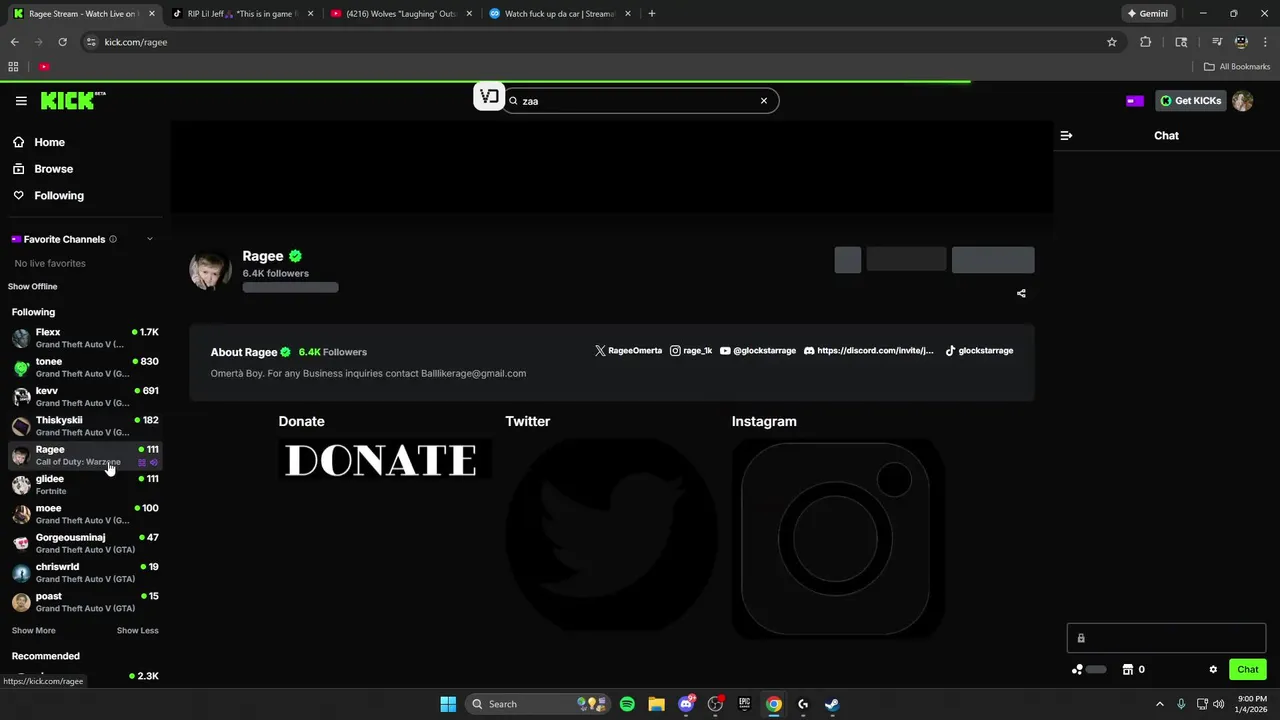
Task: Click Show More in Following
Action: (x=34, y=631)
